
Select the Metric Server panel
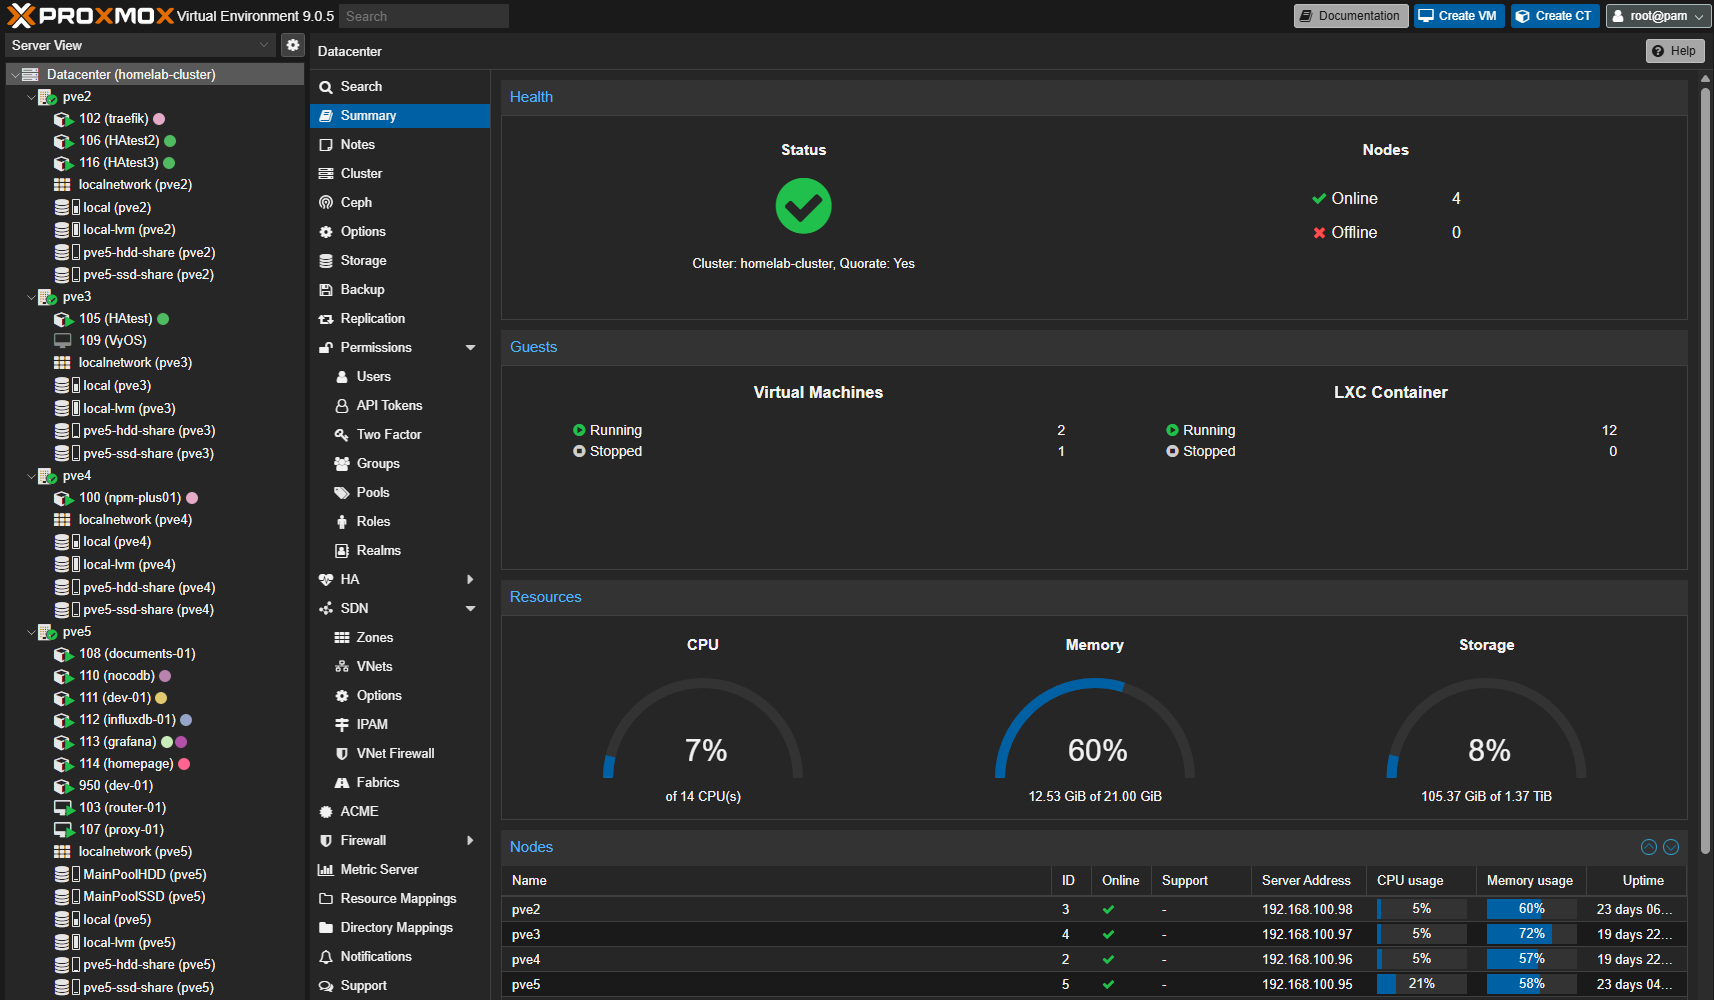[x=378, y=869]
